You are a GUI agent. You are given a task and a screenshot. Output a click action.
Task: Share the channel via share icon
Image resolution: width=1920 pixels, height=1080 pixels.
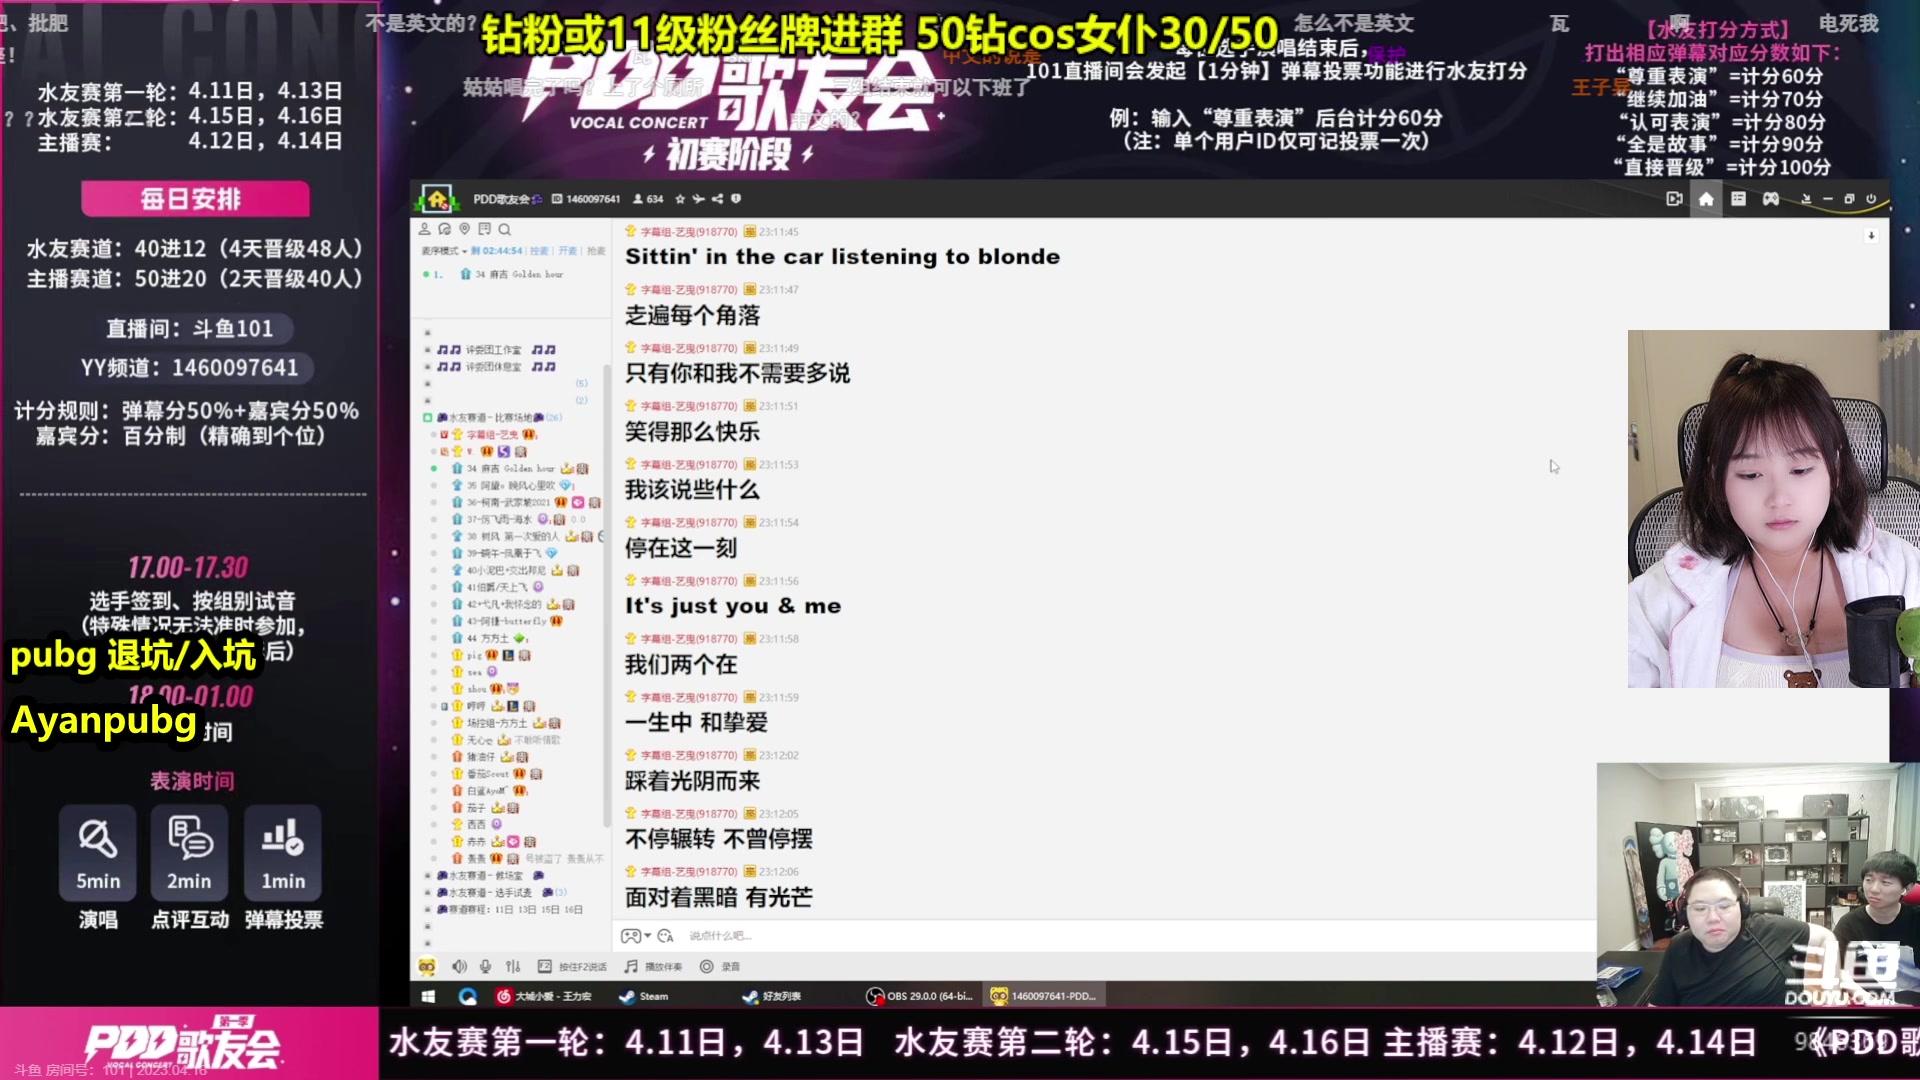click(x=717, y=199)
